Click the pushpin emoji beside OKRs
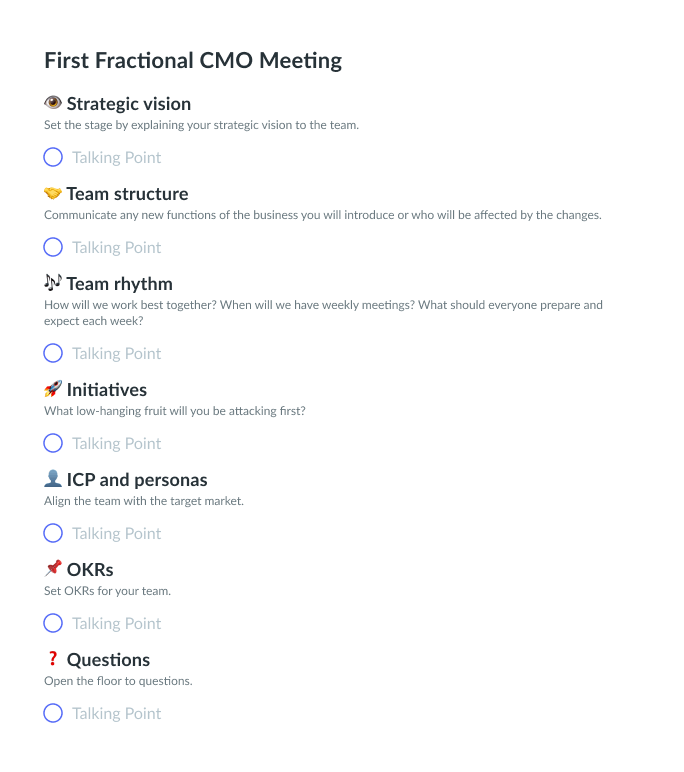Screen dimensions: 684x772 (x=53, y=569)
